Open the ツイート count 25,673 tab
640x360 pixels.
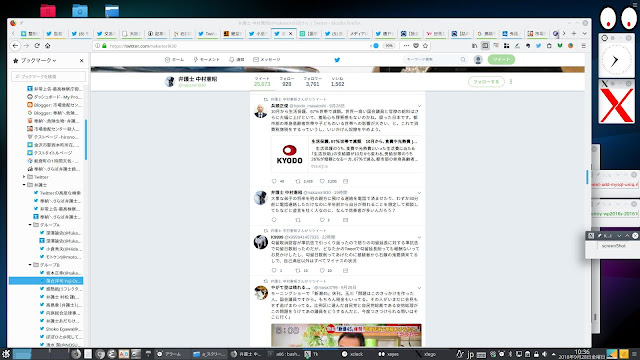point(262,82)
